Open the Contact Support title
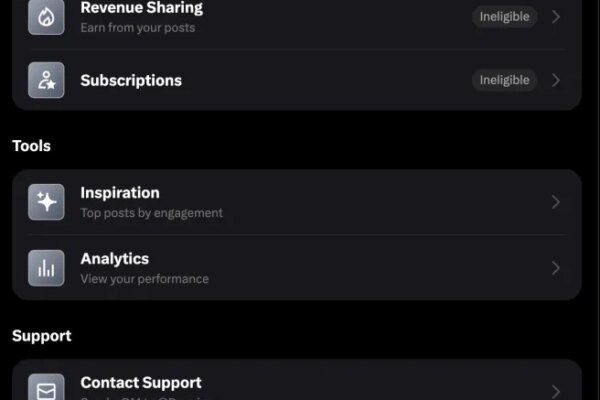This screenshot has height=400, width=600. click(x=141, y=382)
